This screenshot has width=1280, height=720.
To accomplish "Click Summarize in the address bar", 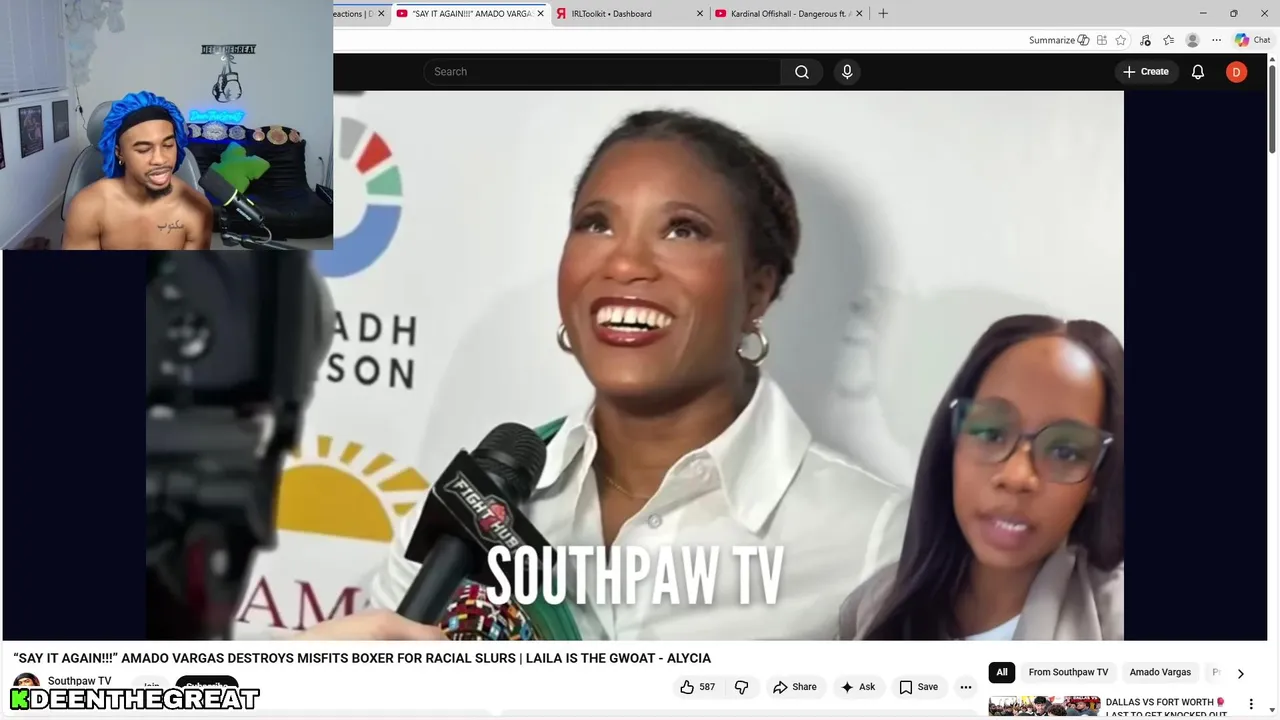I will [1058, 40].
